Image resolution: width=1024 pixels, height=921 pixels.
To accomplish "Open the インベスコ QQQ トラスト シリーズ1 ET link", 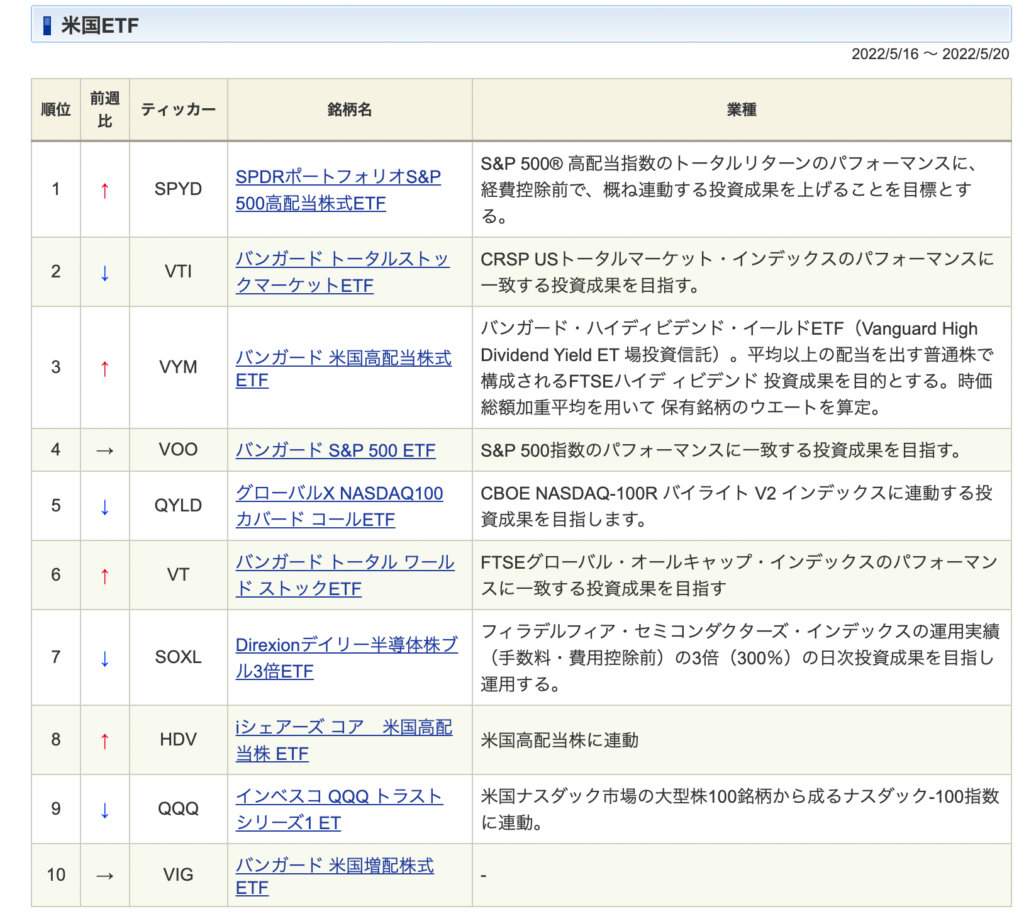I will (339, 809).
